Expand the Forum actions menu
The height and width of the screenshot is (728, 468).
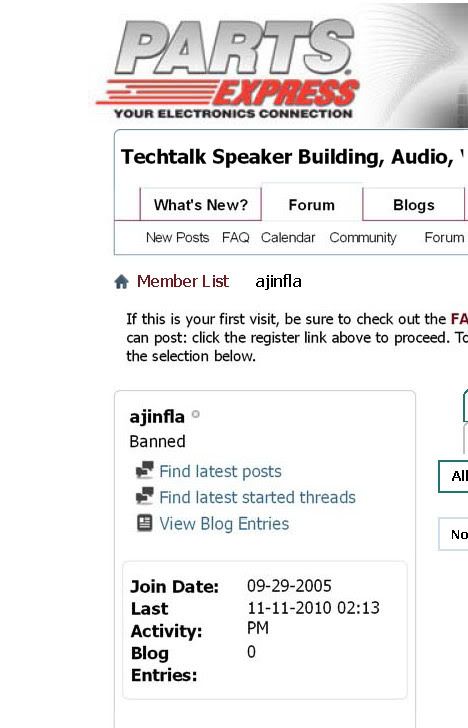pyautogui.click(x=445, y=238)
